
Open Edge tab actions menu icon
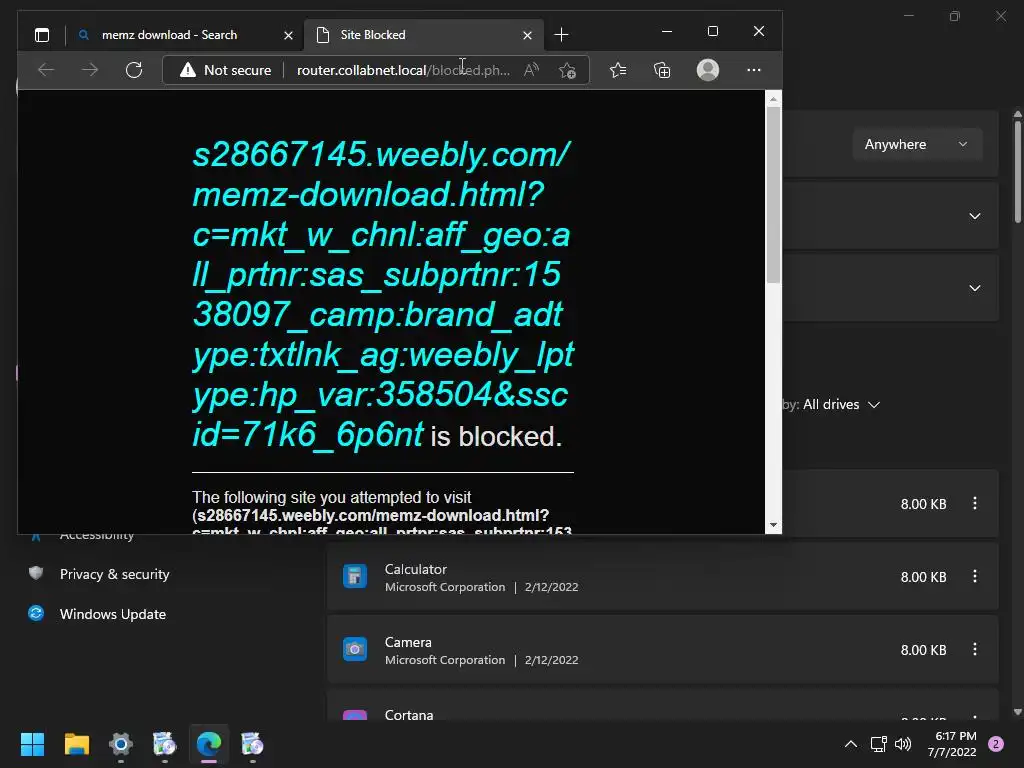tap(42, 35)
